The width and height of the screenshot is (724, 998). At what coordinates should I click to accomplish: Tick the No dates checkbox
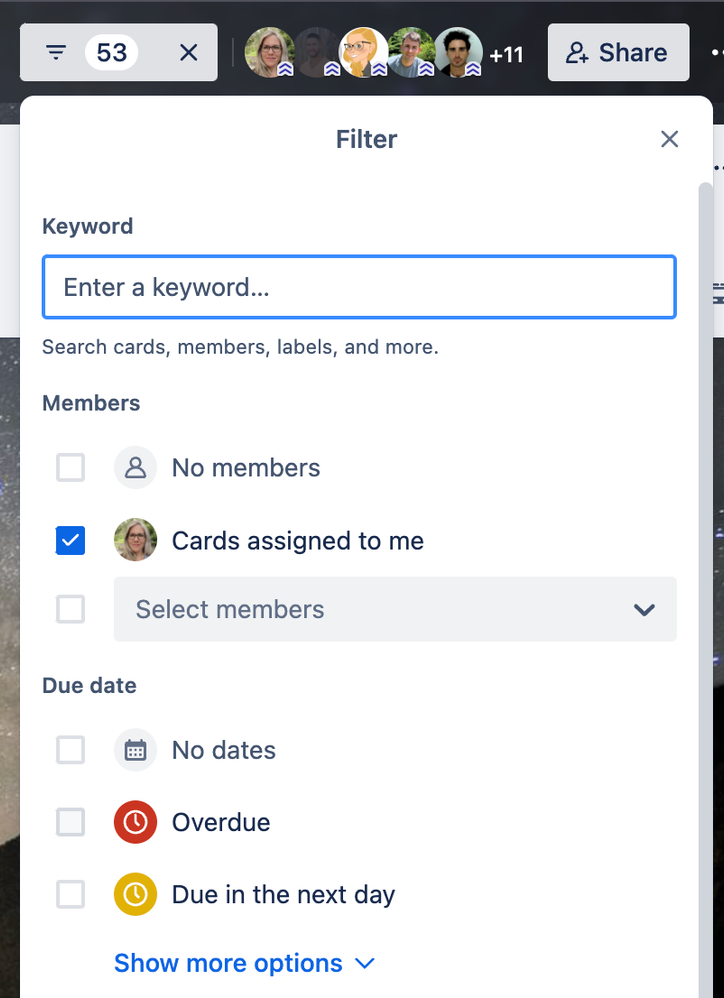click(x=70, y=750)
